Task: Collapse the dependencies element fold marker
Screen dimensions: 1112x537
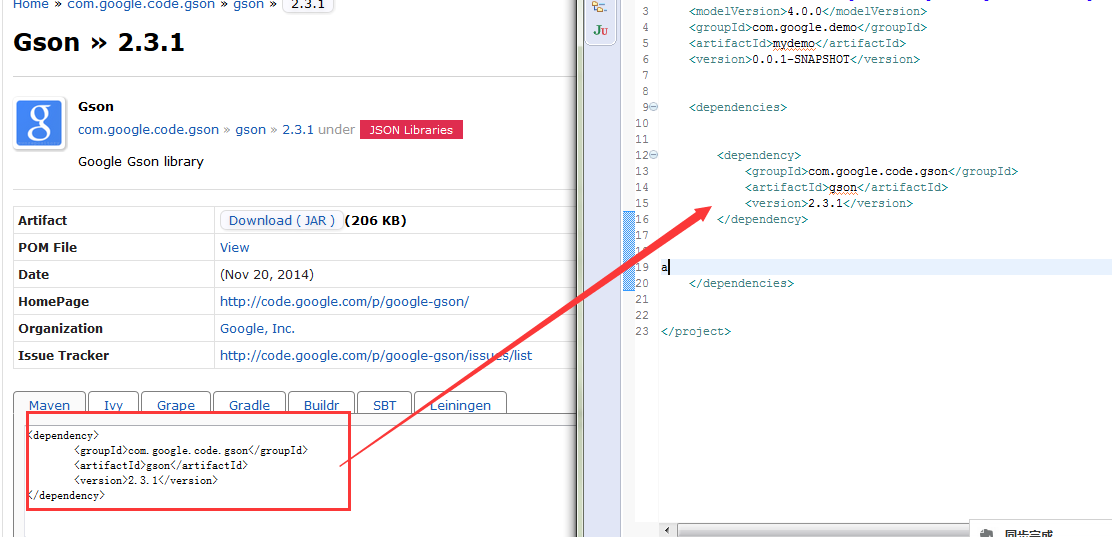Action: click(x=654, y=107)
